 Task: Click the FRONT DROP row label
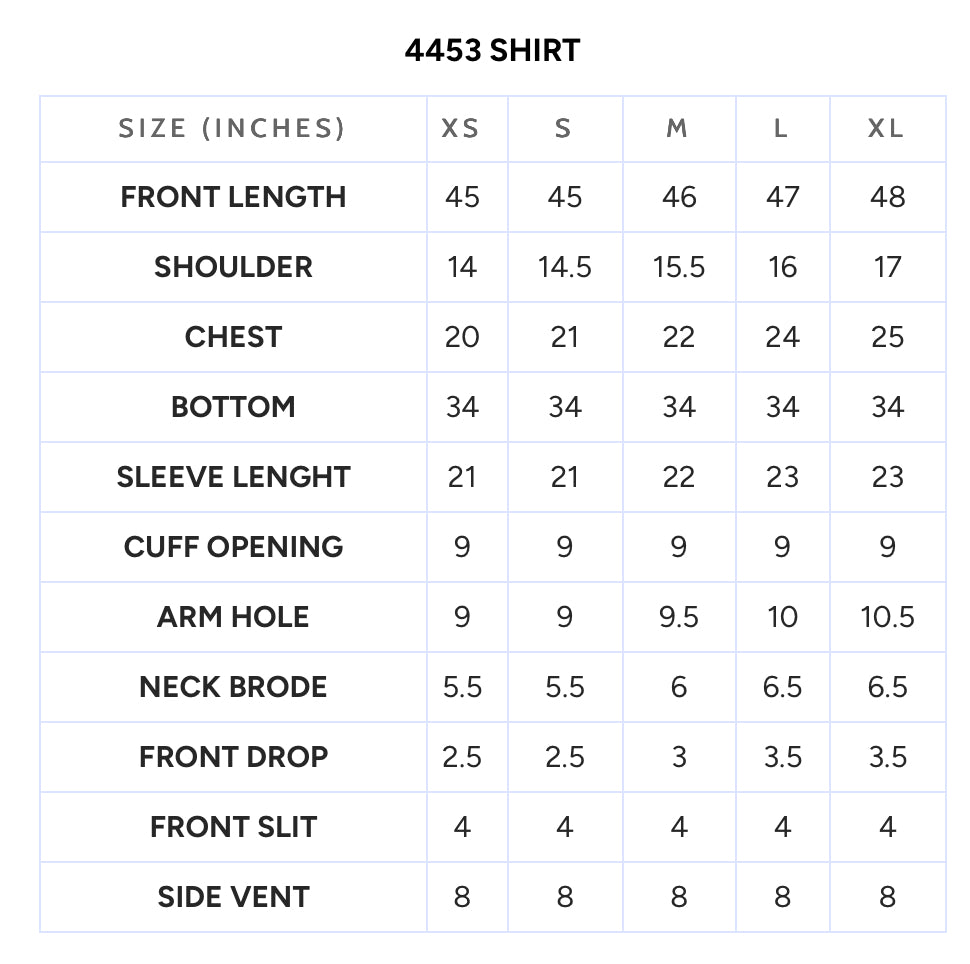233,757
